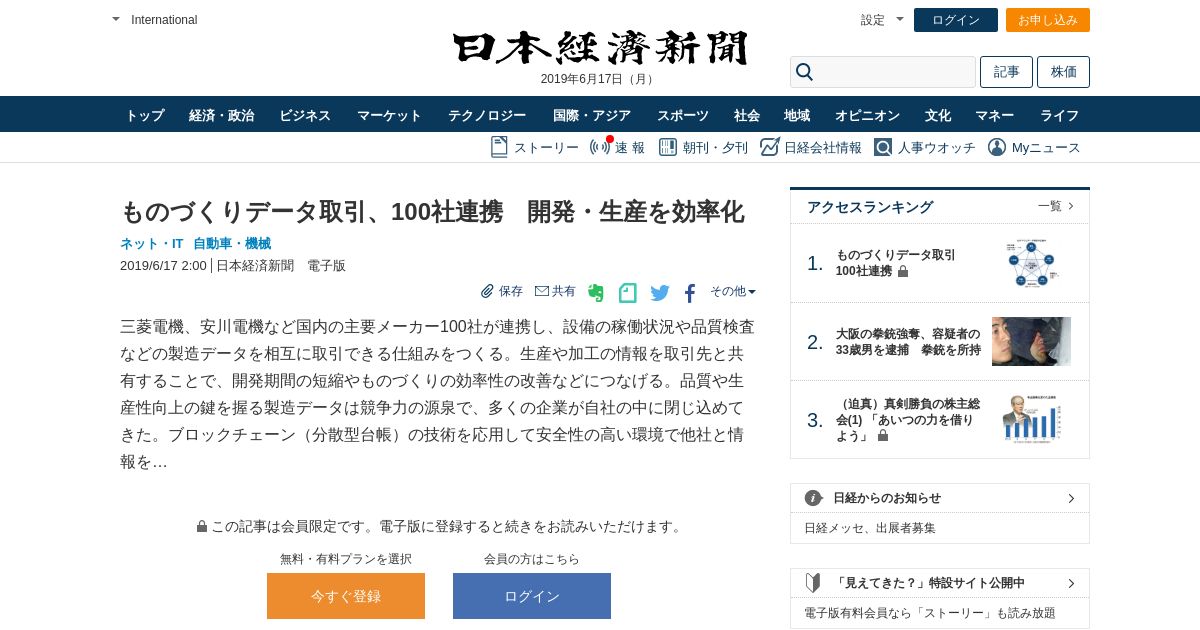Open 経済・政治 section

click(221, 115)
